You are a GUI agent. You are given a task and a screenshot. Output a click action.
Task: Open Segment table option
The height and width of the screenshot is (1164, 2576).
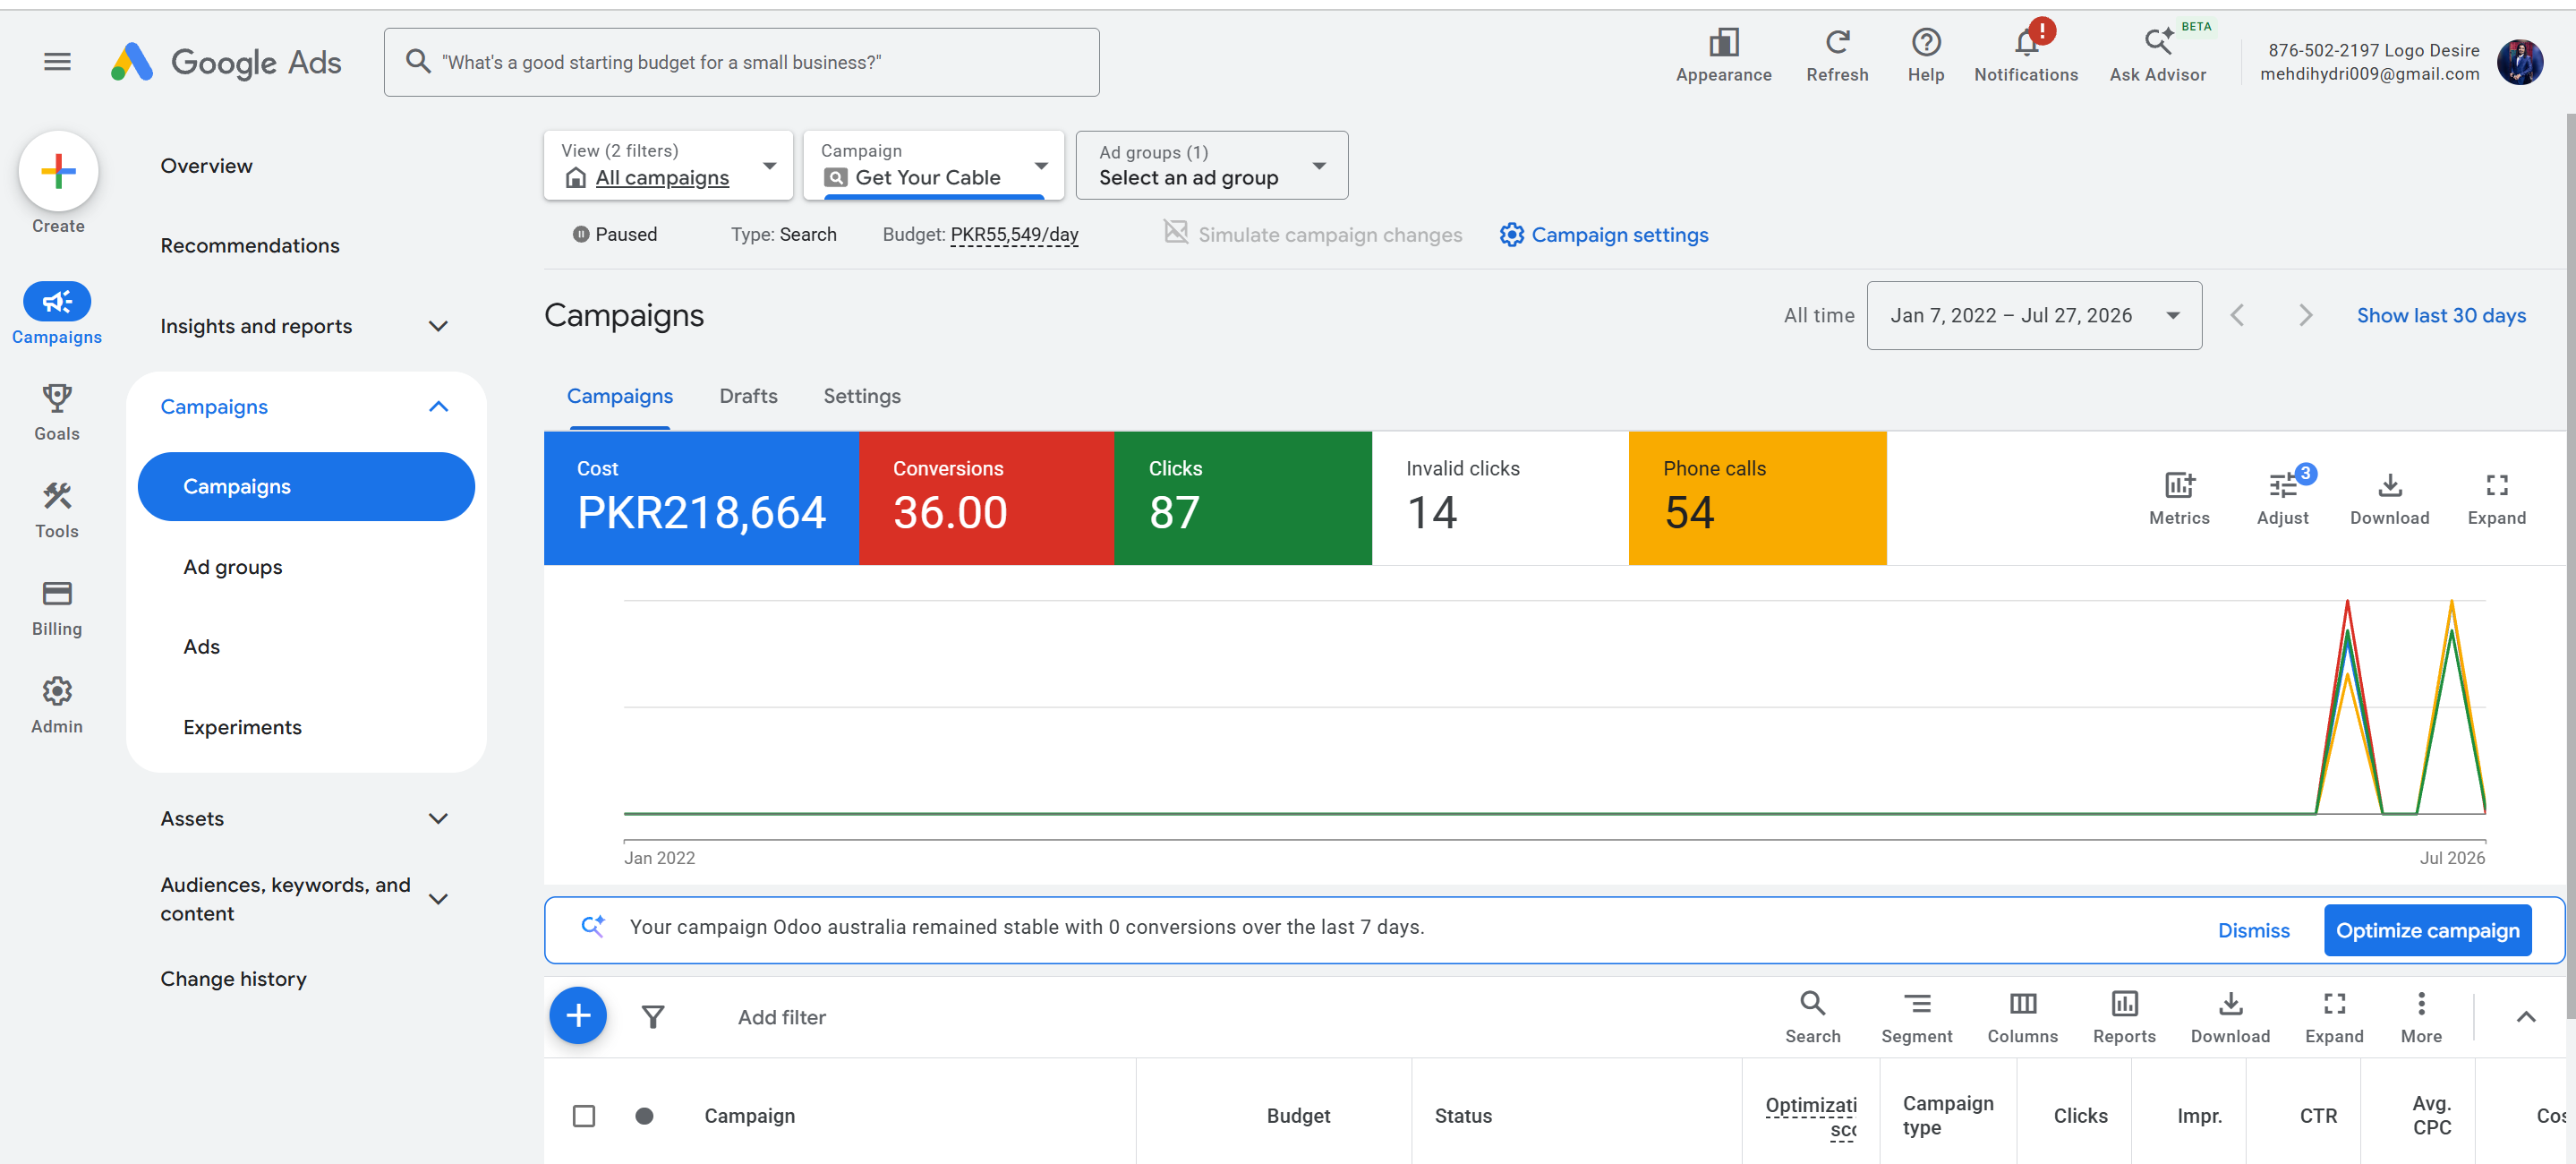[x=1916, y=1017]
